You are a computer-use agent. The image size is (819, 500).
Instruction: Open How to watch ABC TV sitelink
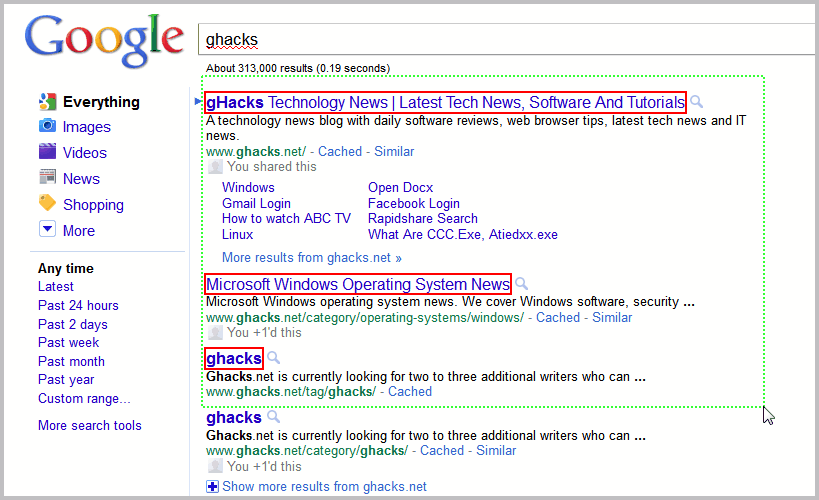point(286,218)
